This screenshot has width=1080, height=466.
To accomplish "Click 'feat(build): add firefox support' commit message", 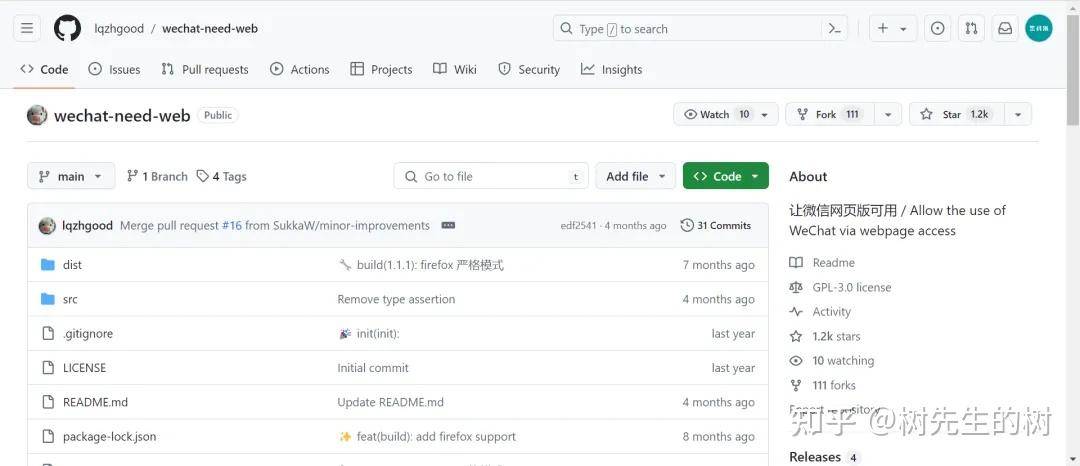I will 436,436.
